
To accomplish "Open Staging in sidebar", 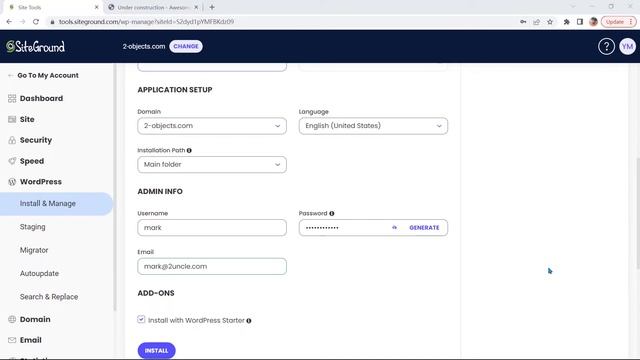I will click(33, 227).
